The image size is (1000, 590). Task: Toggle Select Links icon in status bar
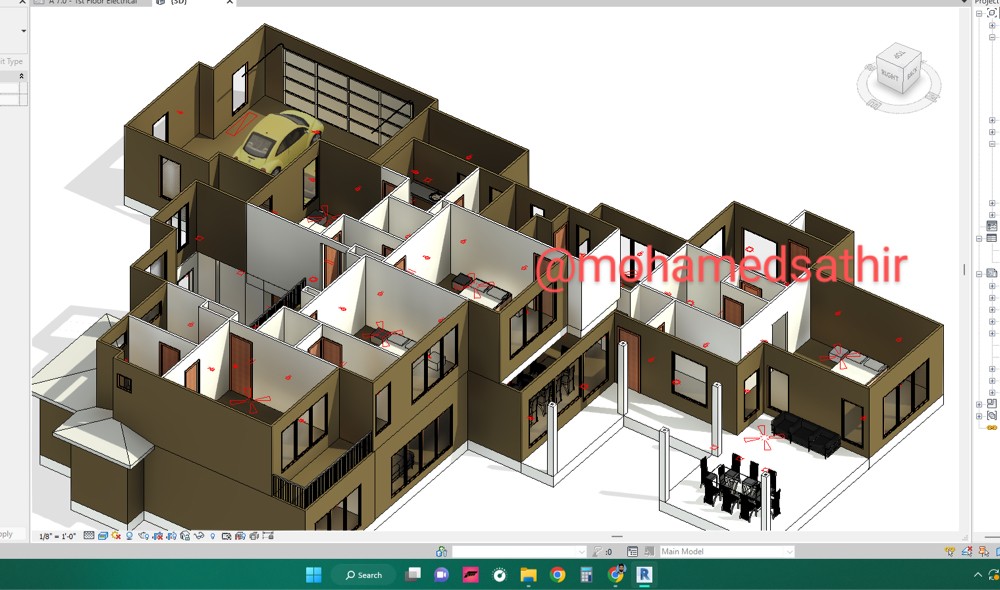[950, 551]
